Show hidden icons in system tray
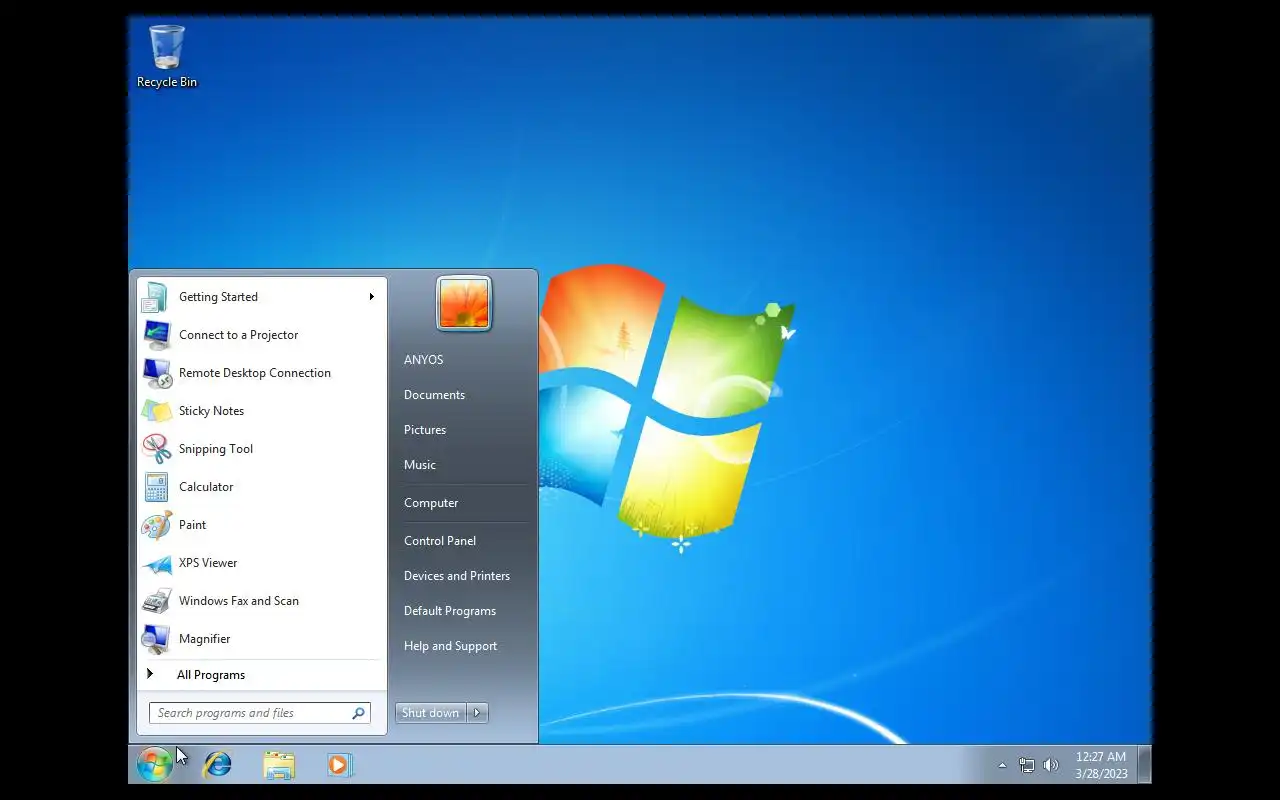This screenshot has height=800, width=1280. click(x=1002, y=765)
